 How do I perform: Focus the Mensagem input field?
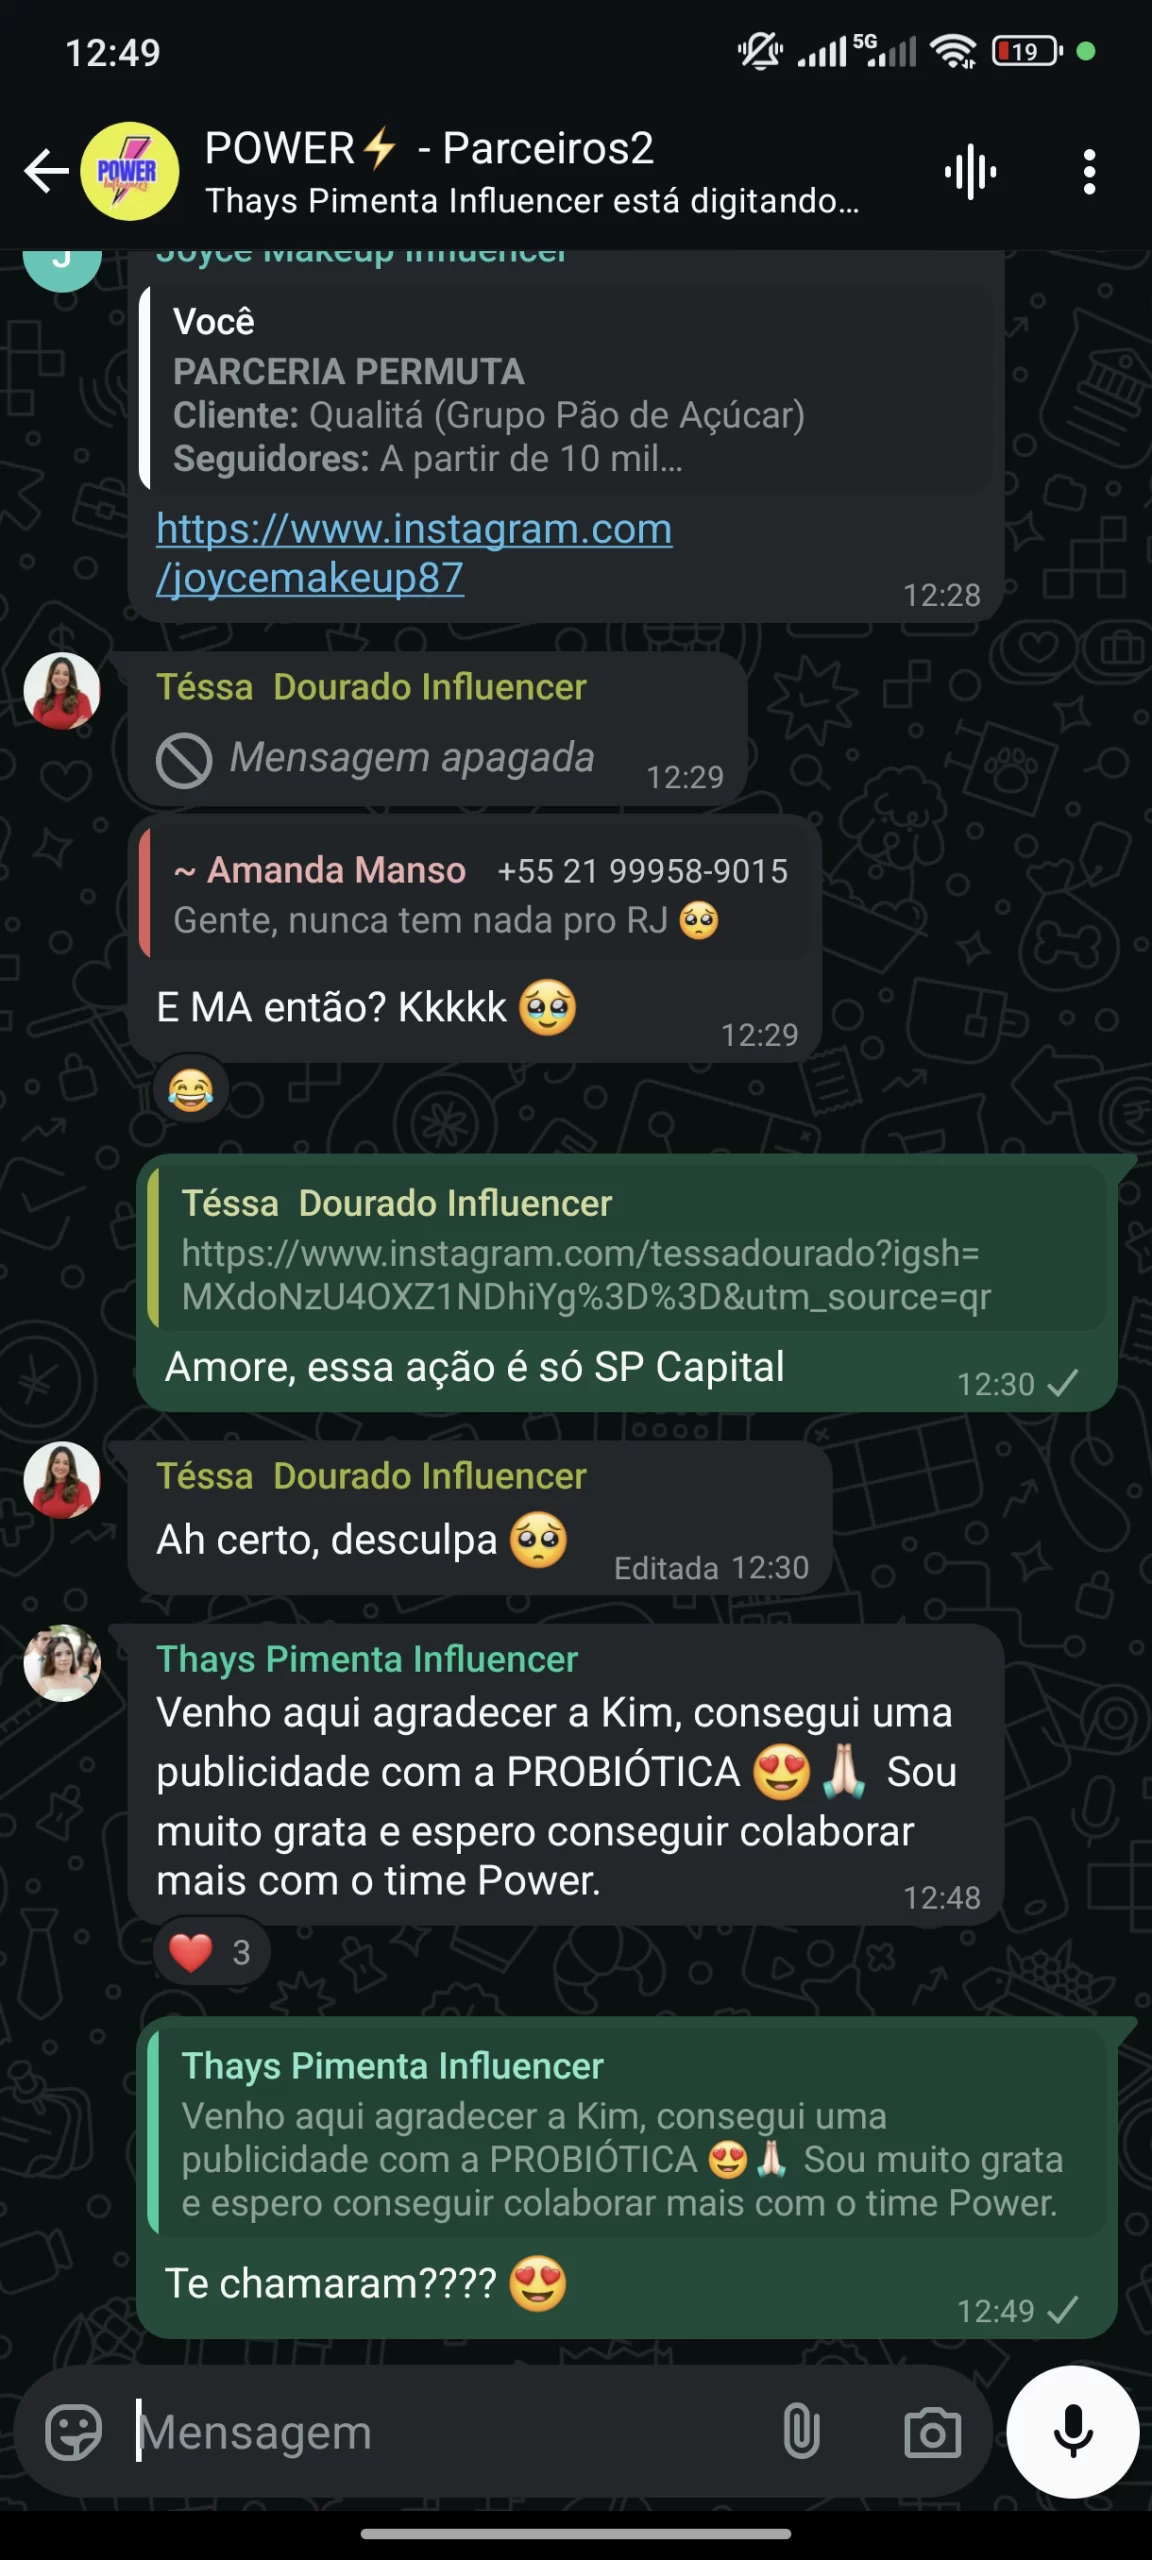click(450, 2432)
